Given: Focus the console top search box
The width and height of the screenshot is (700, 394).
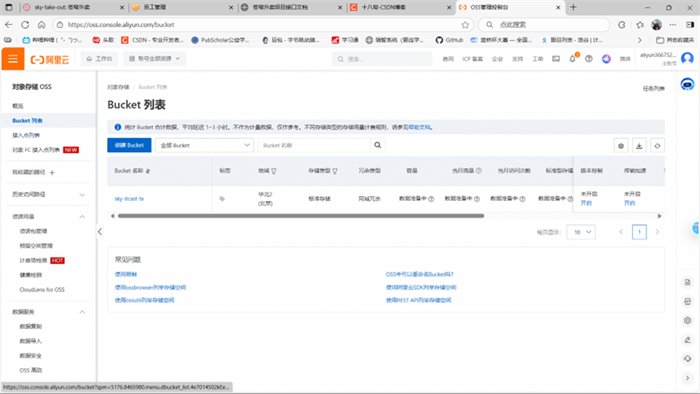Looking at the screenshot, I should (382, 59).
